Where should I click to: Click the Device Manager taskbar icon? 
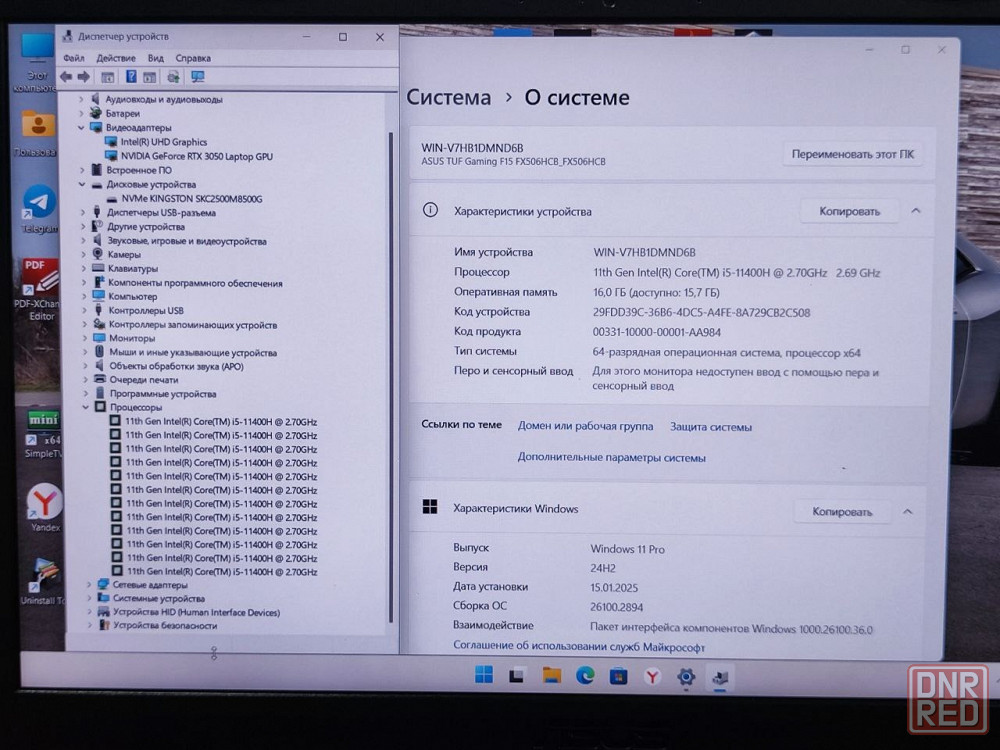click(x=720, y=677)
